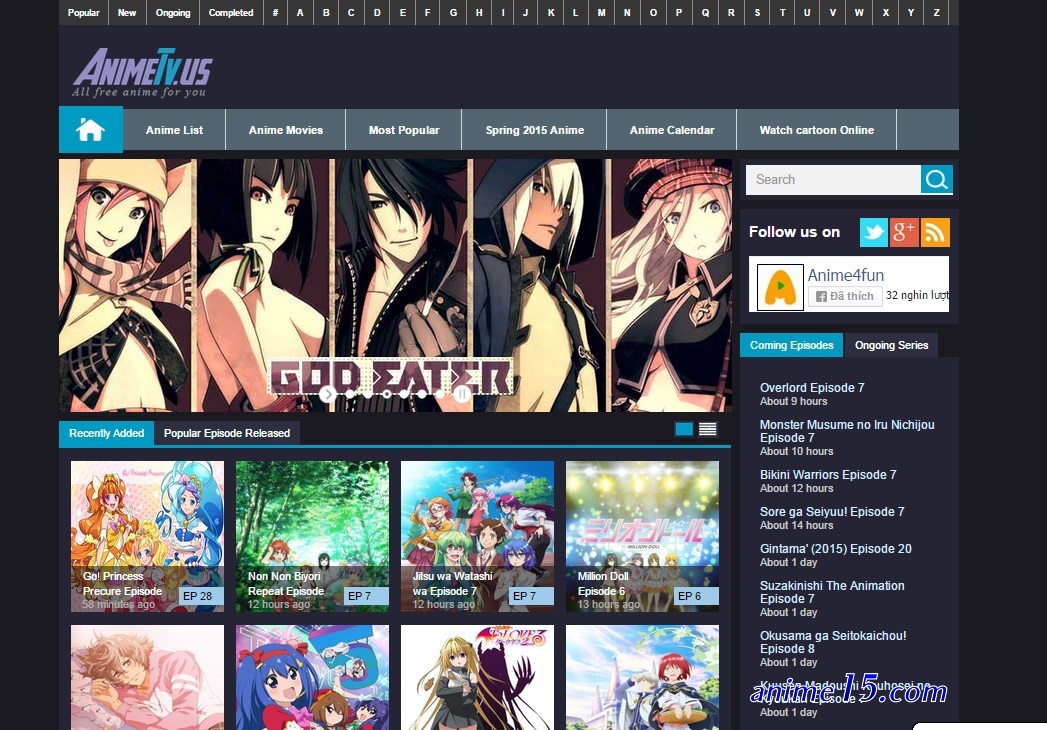Viewport: 1047px width, 730px height.
Task: Browse anime starting with letter K
Action: (551, 13)
